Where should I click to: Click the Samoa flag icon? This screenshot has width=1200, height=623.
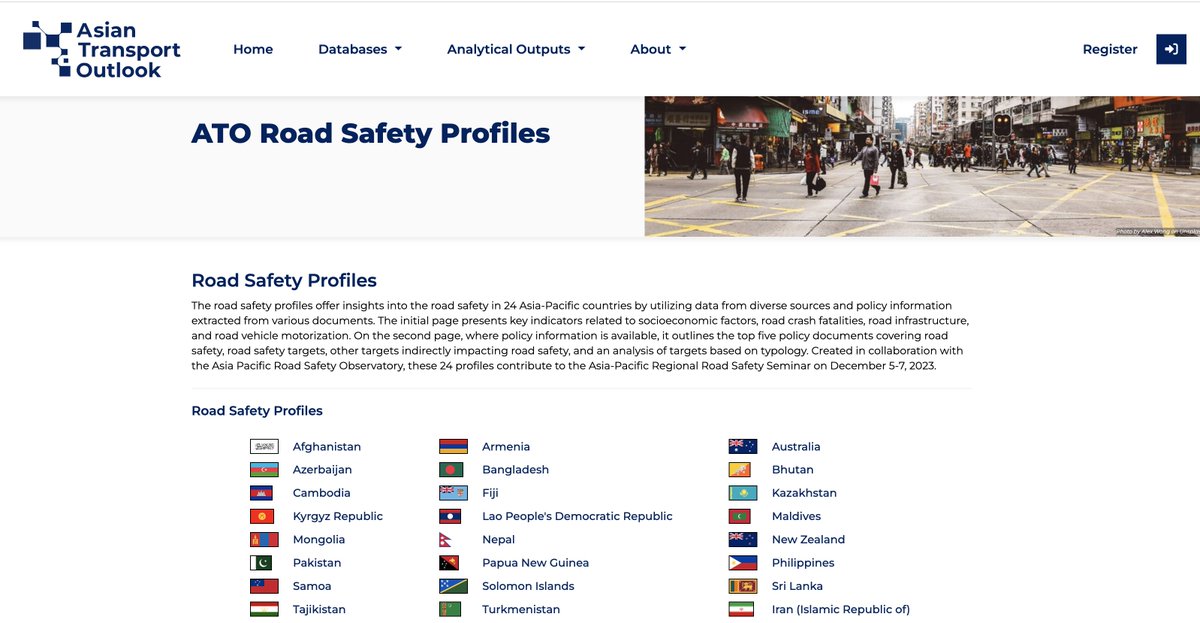[x=264, y=586]
